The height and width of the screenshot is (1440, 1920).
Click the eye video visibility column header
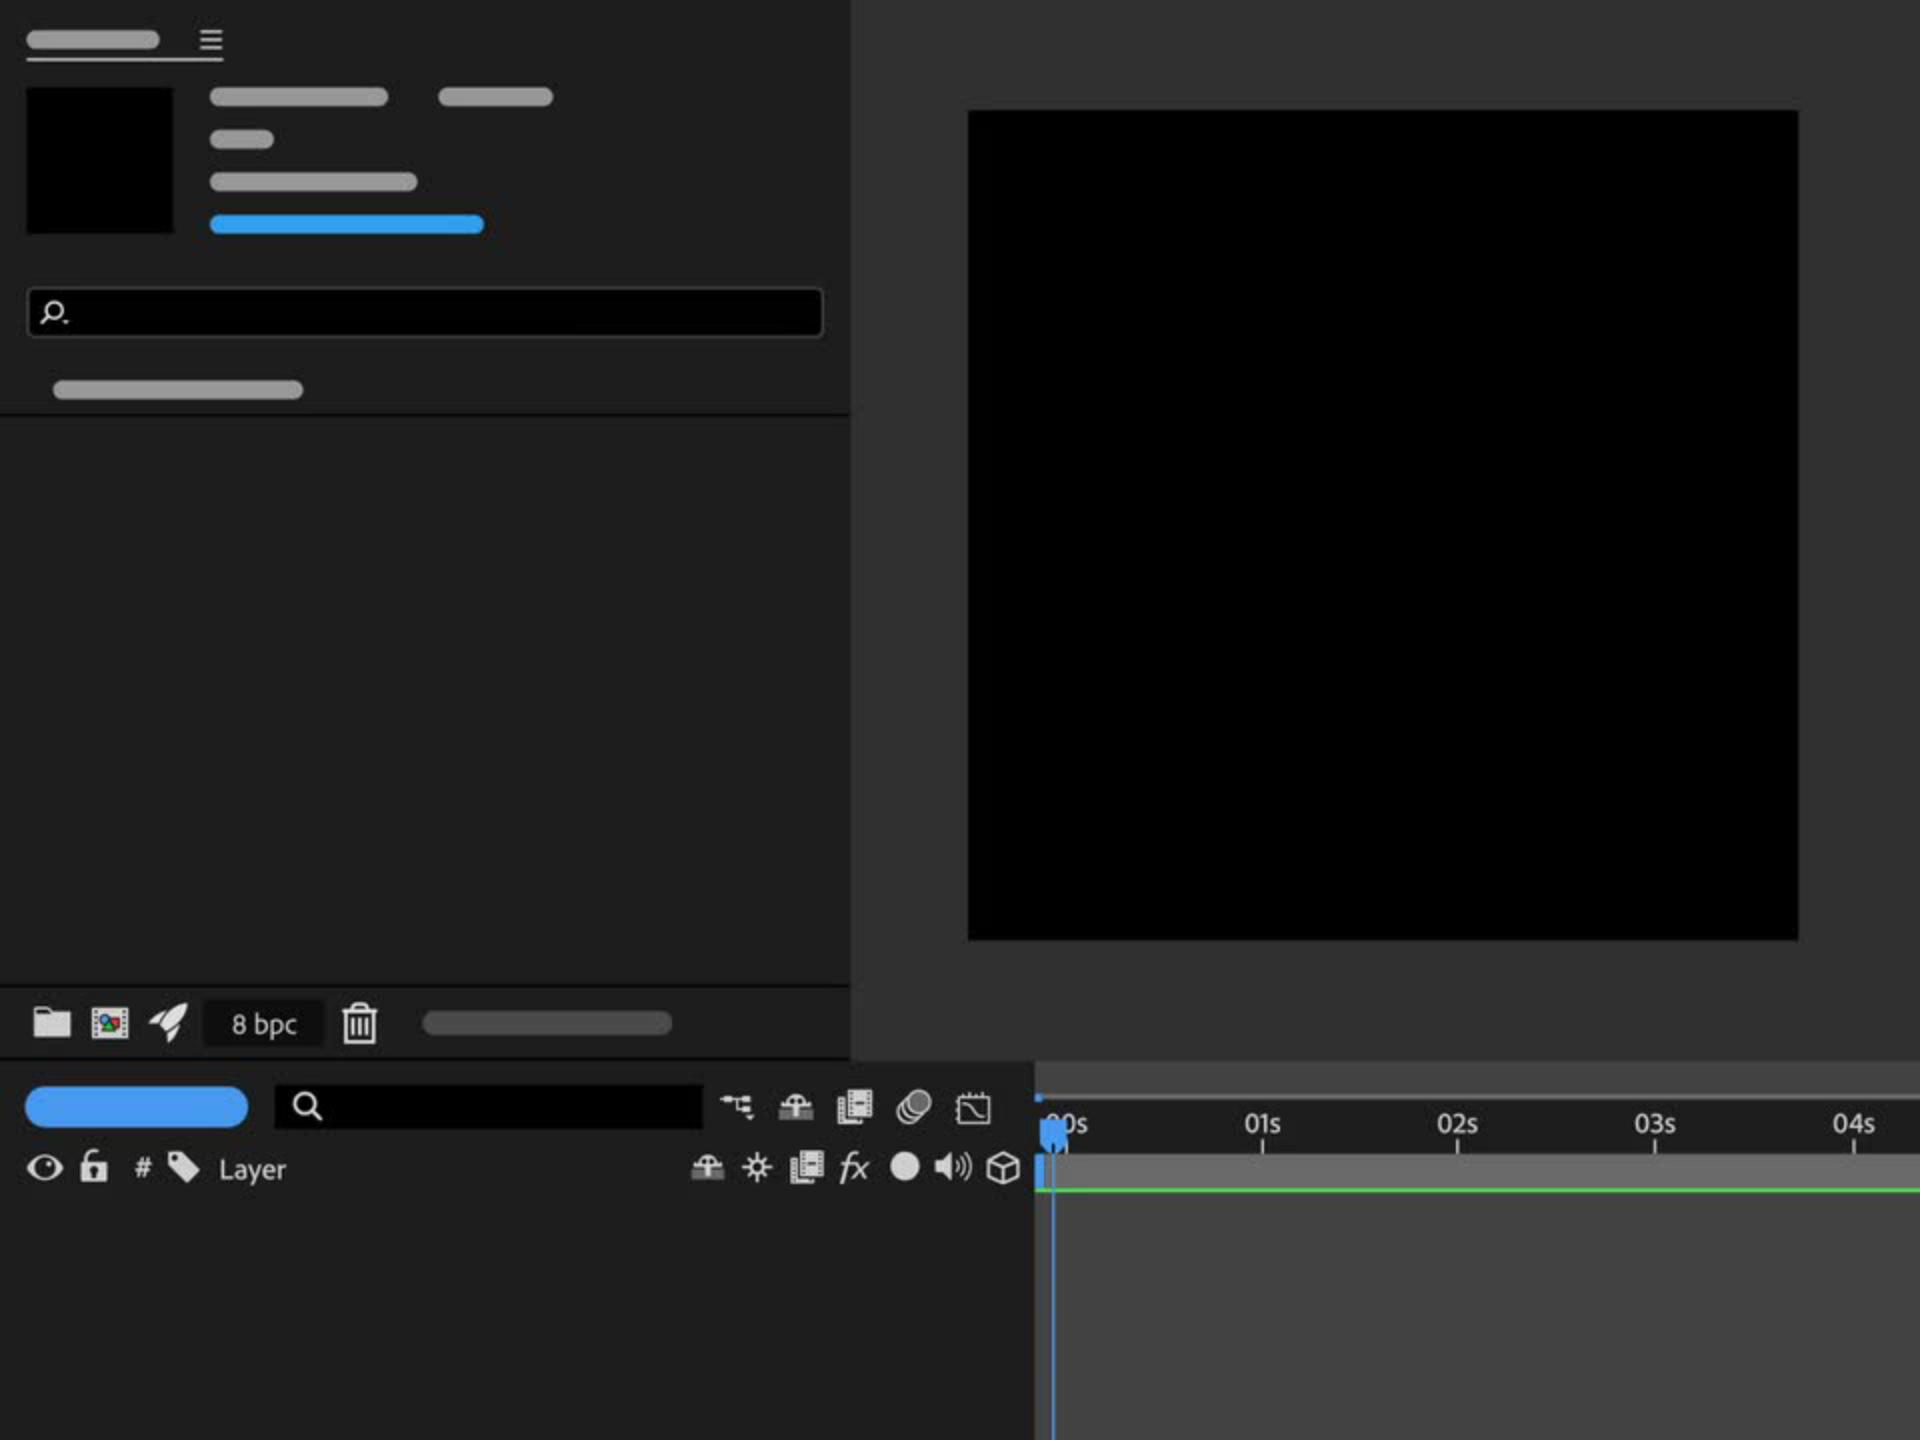(45, 1167)
